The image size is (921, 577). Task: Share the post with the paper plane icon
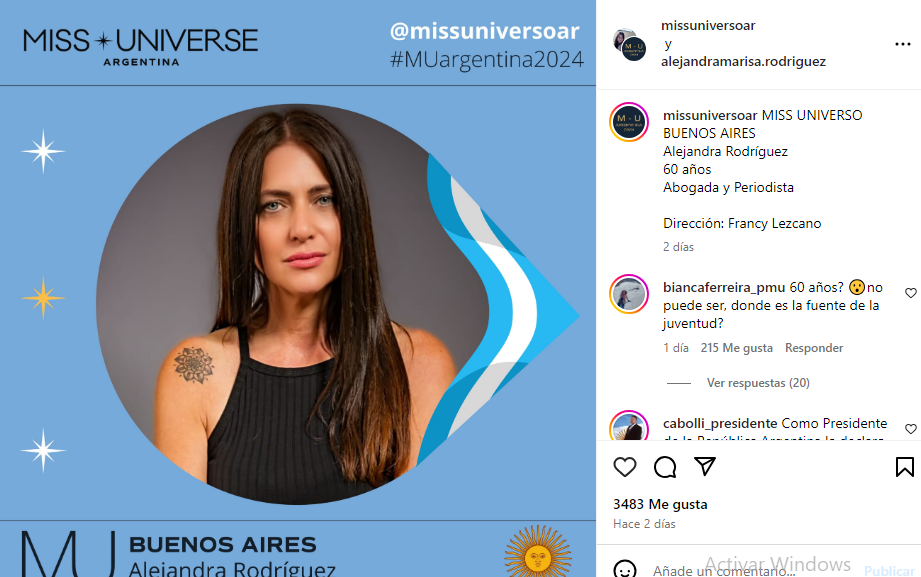(x=705, y=467)
